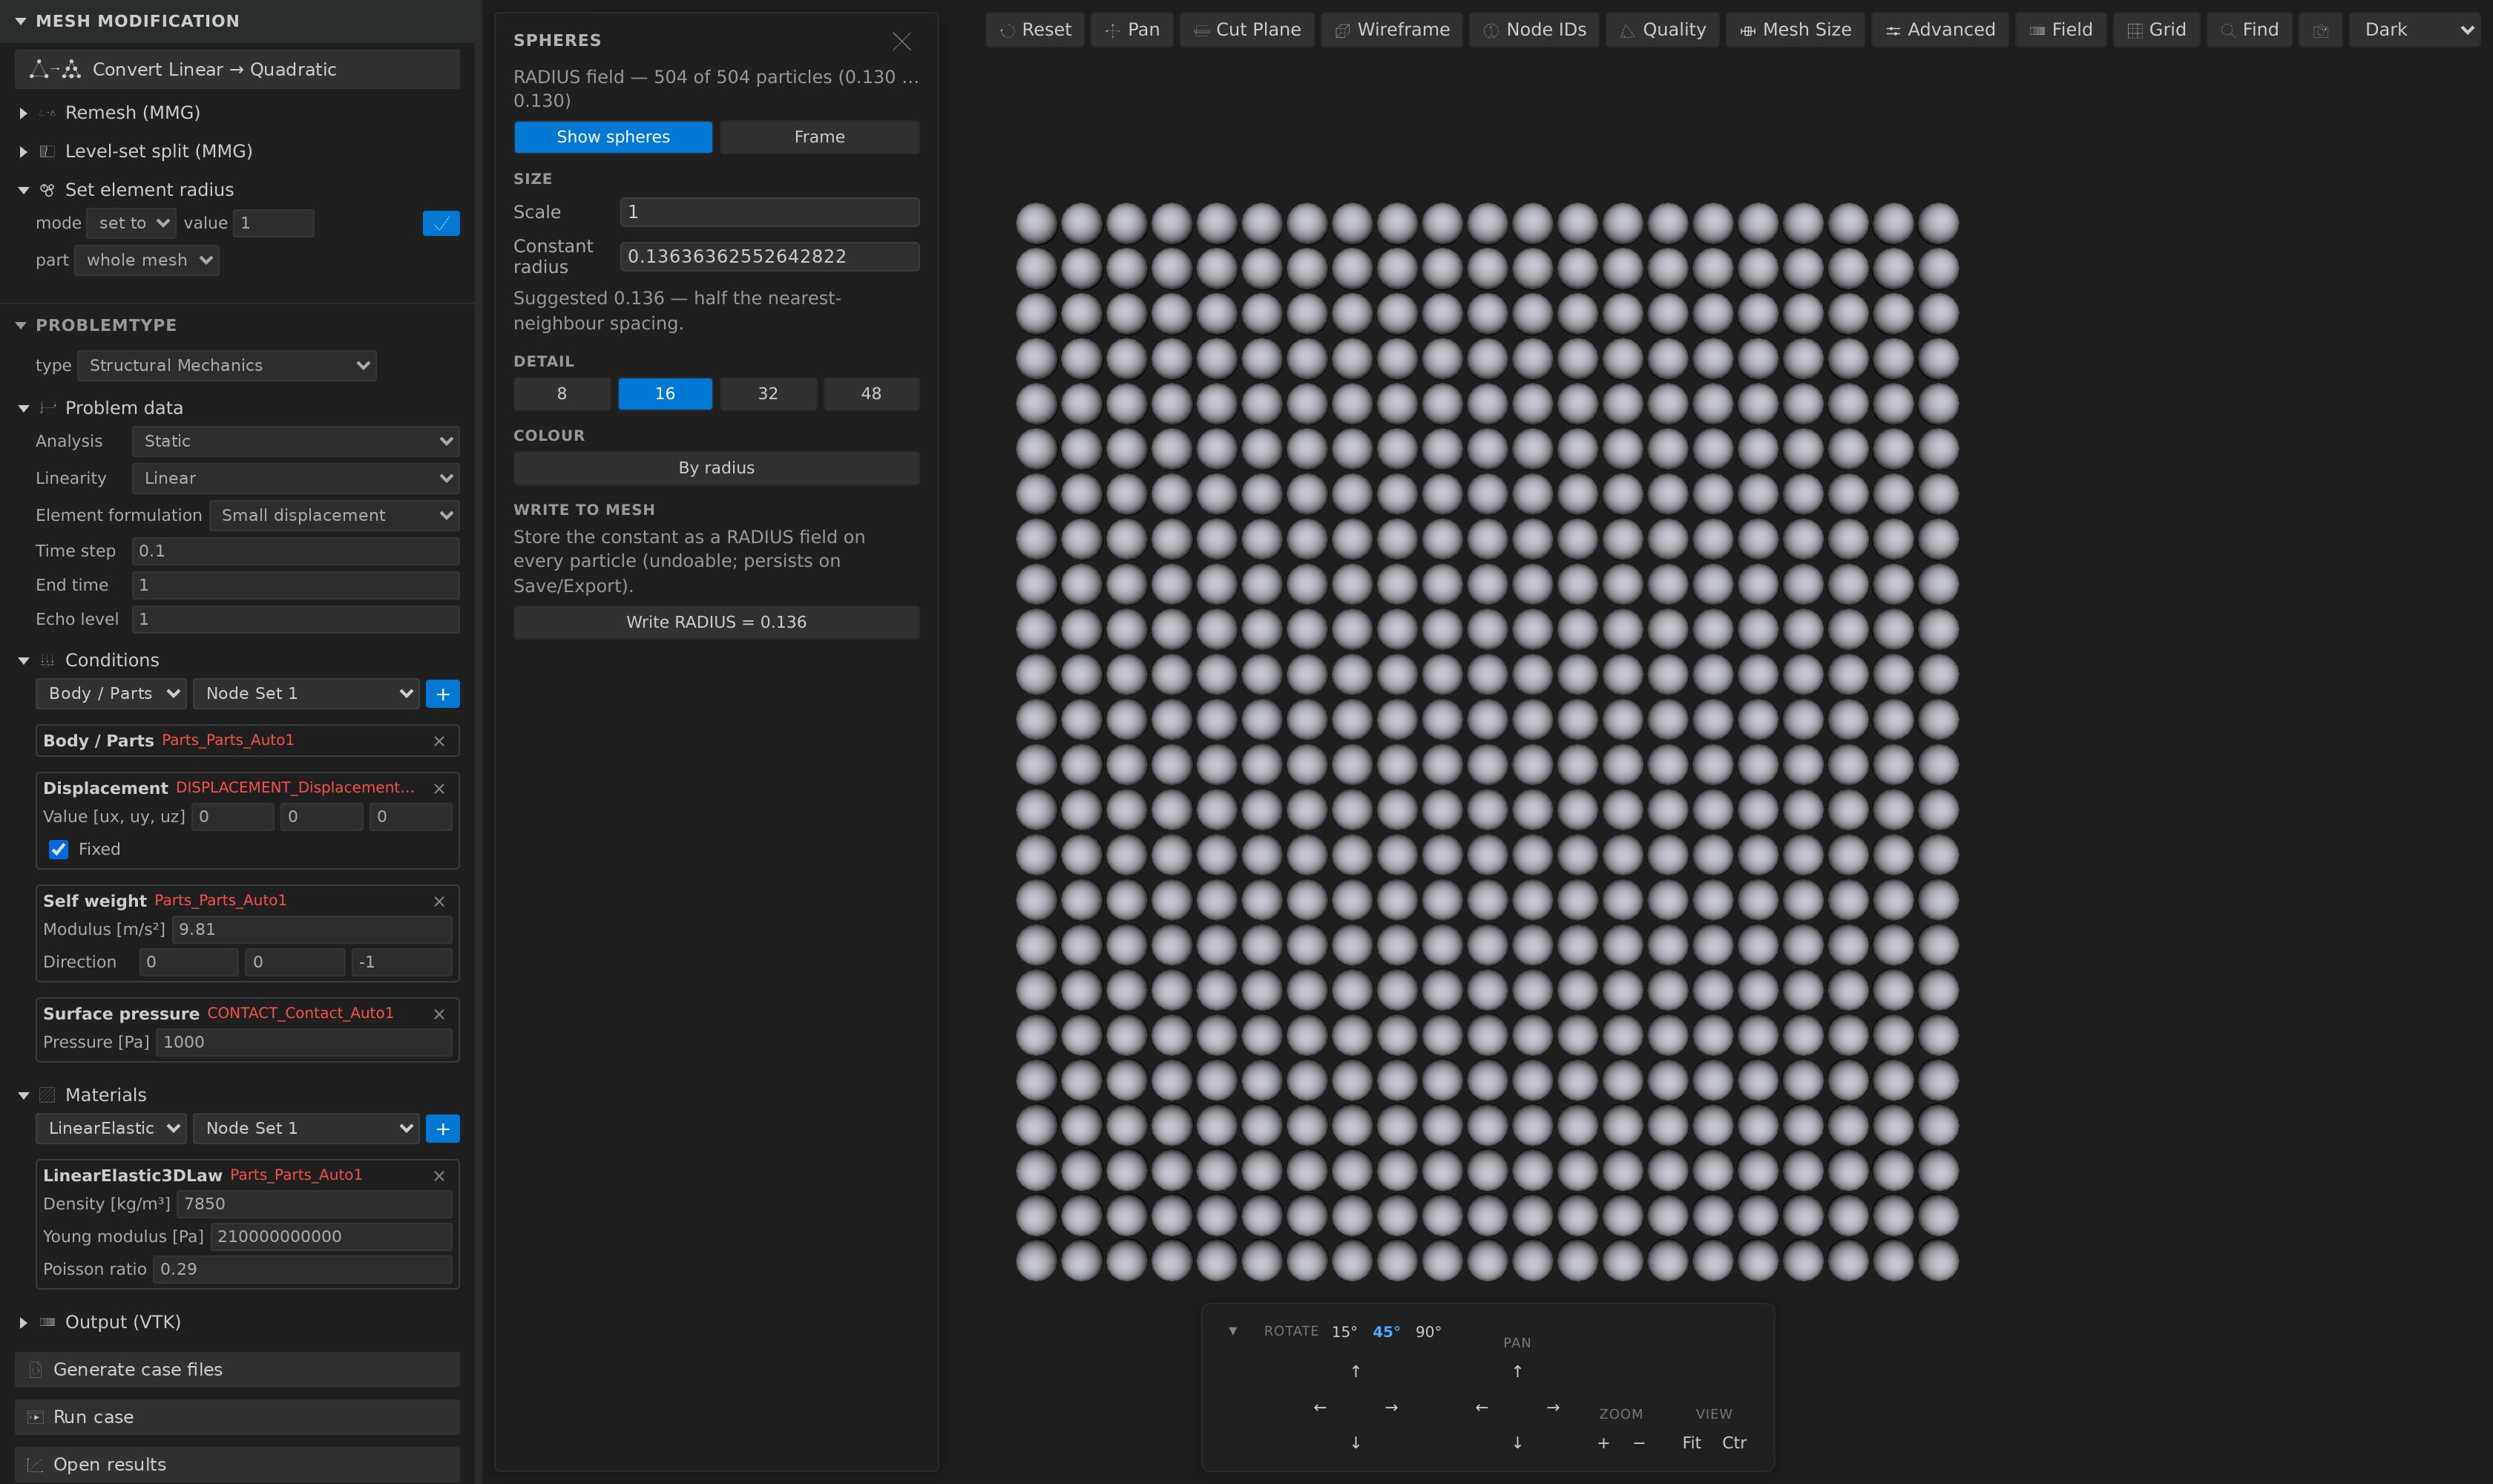Activate the Pan tool
The height and width of the screenshot is (1484, 2493).
1131,30
